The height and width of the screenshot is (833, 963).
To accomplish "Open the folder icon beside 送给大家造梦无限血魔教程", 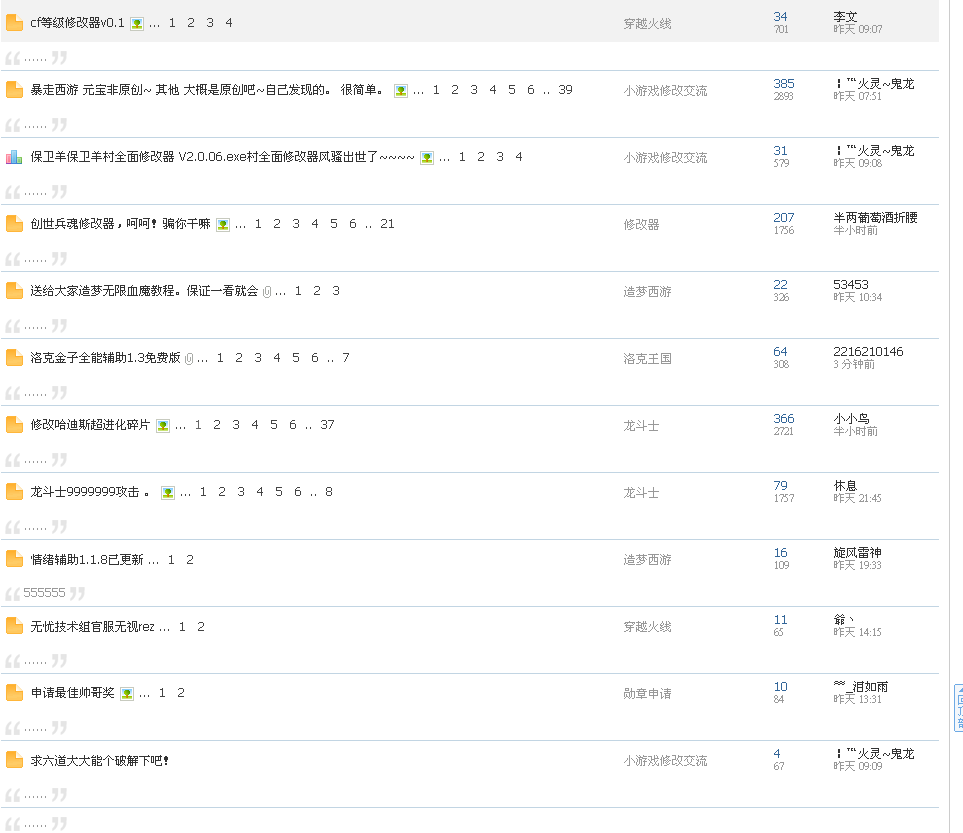I will 14,291.
